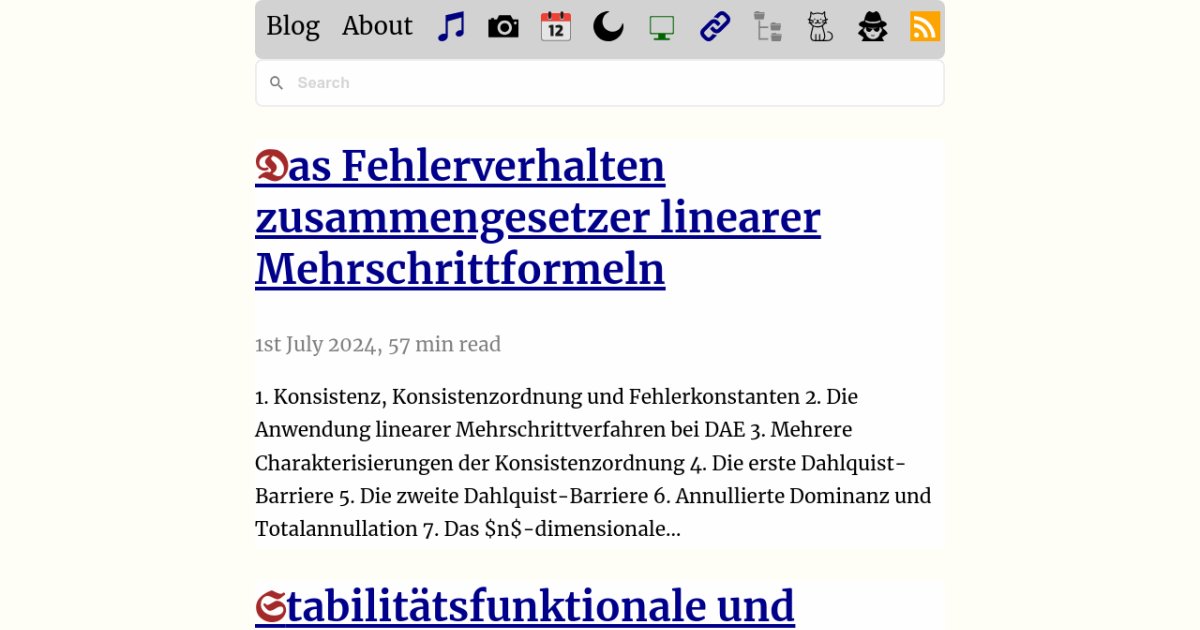Go to the Blog menu item
This screenshot has width=1200, height=630.
pyautogui.click(x=293, y=26)
